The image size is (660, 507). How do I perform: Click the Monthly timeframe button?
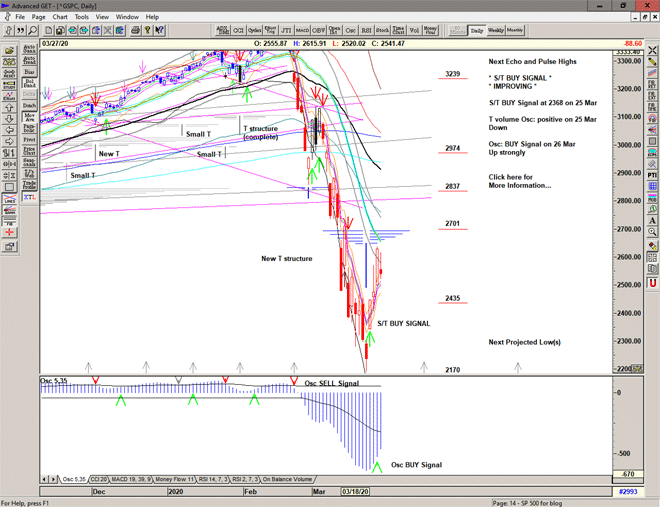click(x=515, y=30)
